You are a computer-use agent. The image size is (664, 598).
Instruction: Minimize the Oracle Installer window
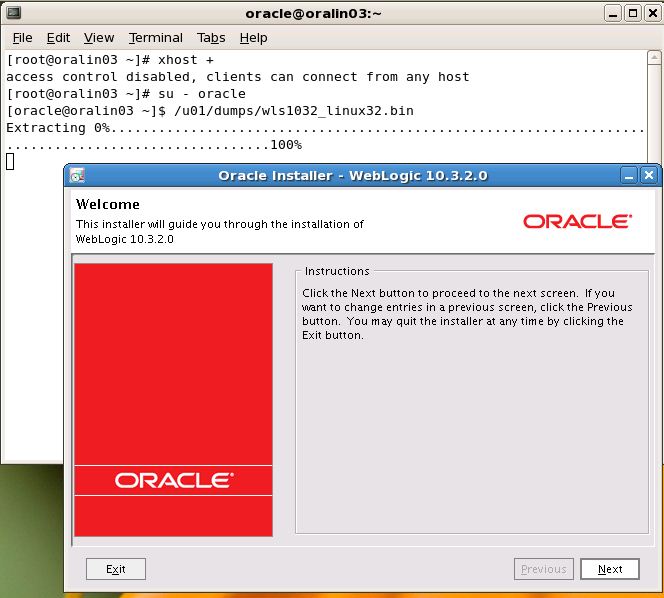point(629,175)
